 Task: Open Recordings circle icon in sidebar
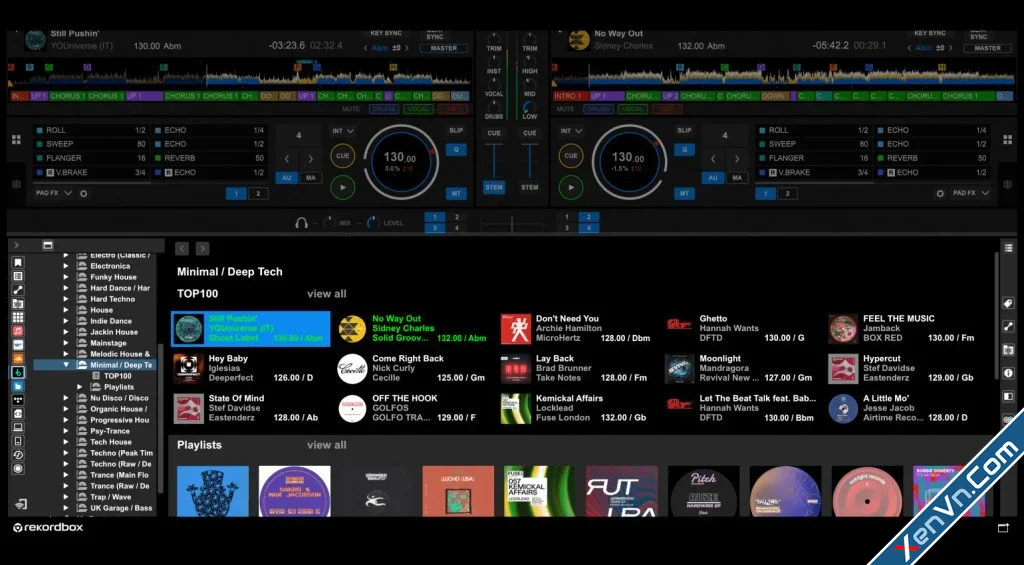coord(18,468)
